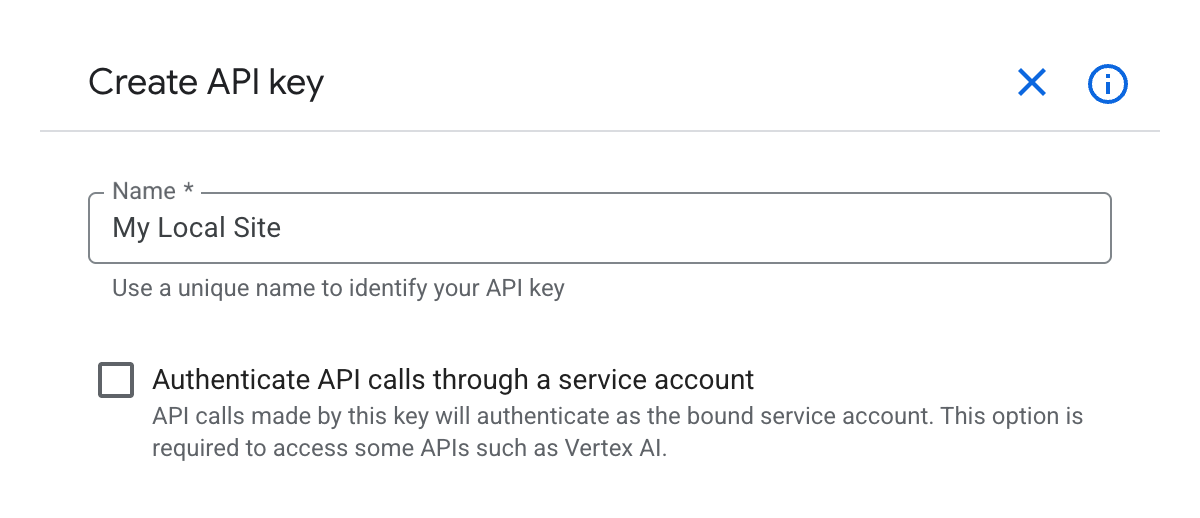
Task: Place cursor on the word "My" in Name
Action: pyautogui.click(x=131, y=228)
